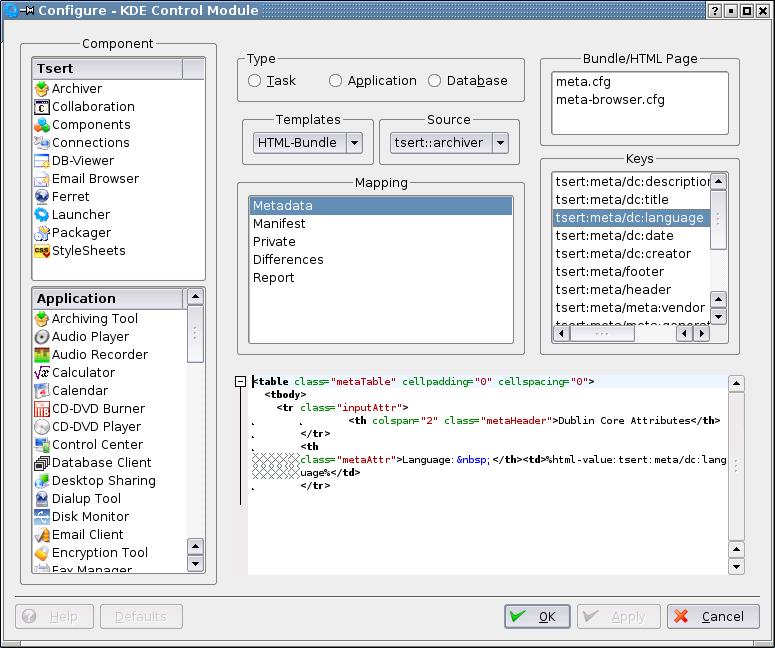775x648 pixels.
Task: Collapse the table code fold marker
Action: [x=240, y=382]
